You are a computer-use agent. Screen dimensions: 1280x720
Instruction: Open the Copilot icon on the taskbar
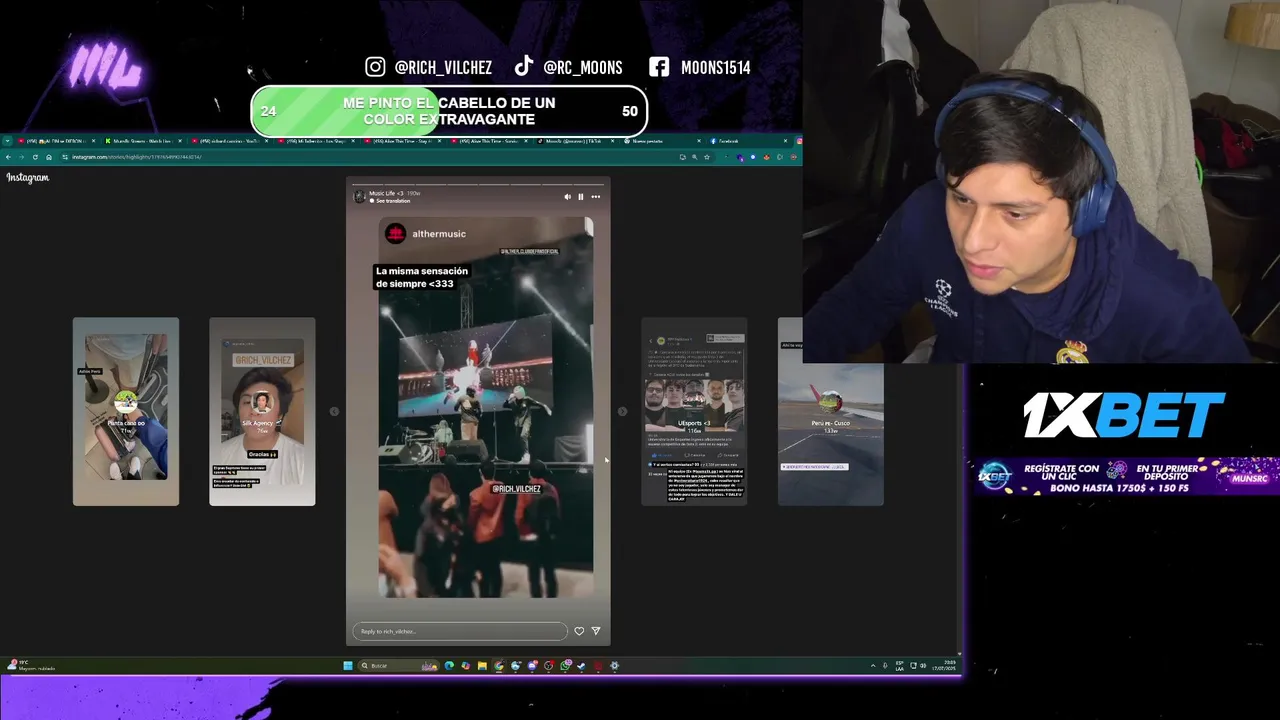pyautogui.click(x=466, y=665)
